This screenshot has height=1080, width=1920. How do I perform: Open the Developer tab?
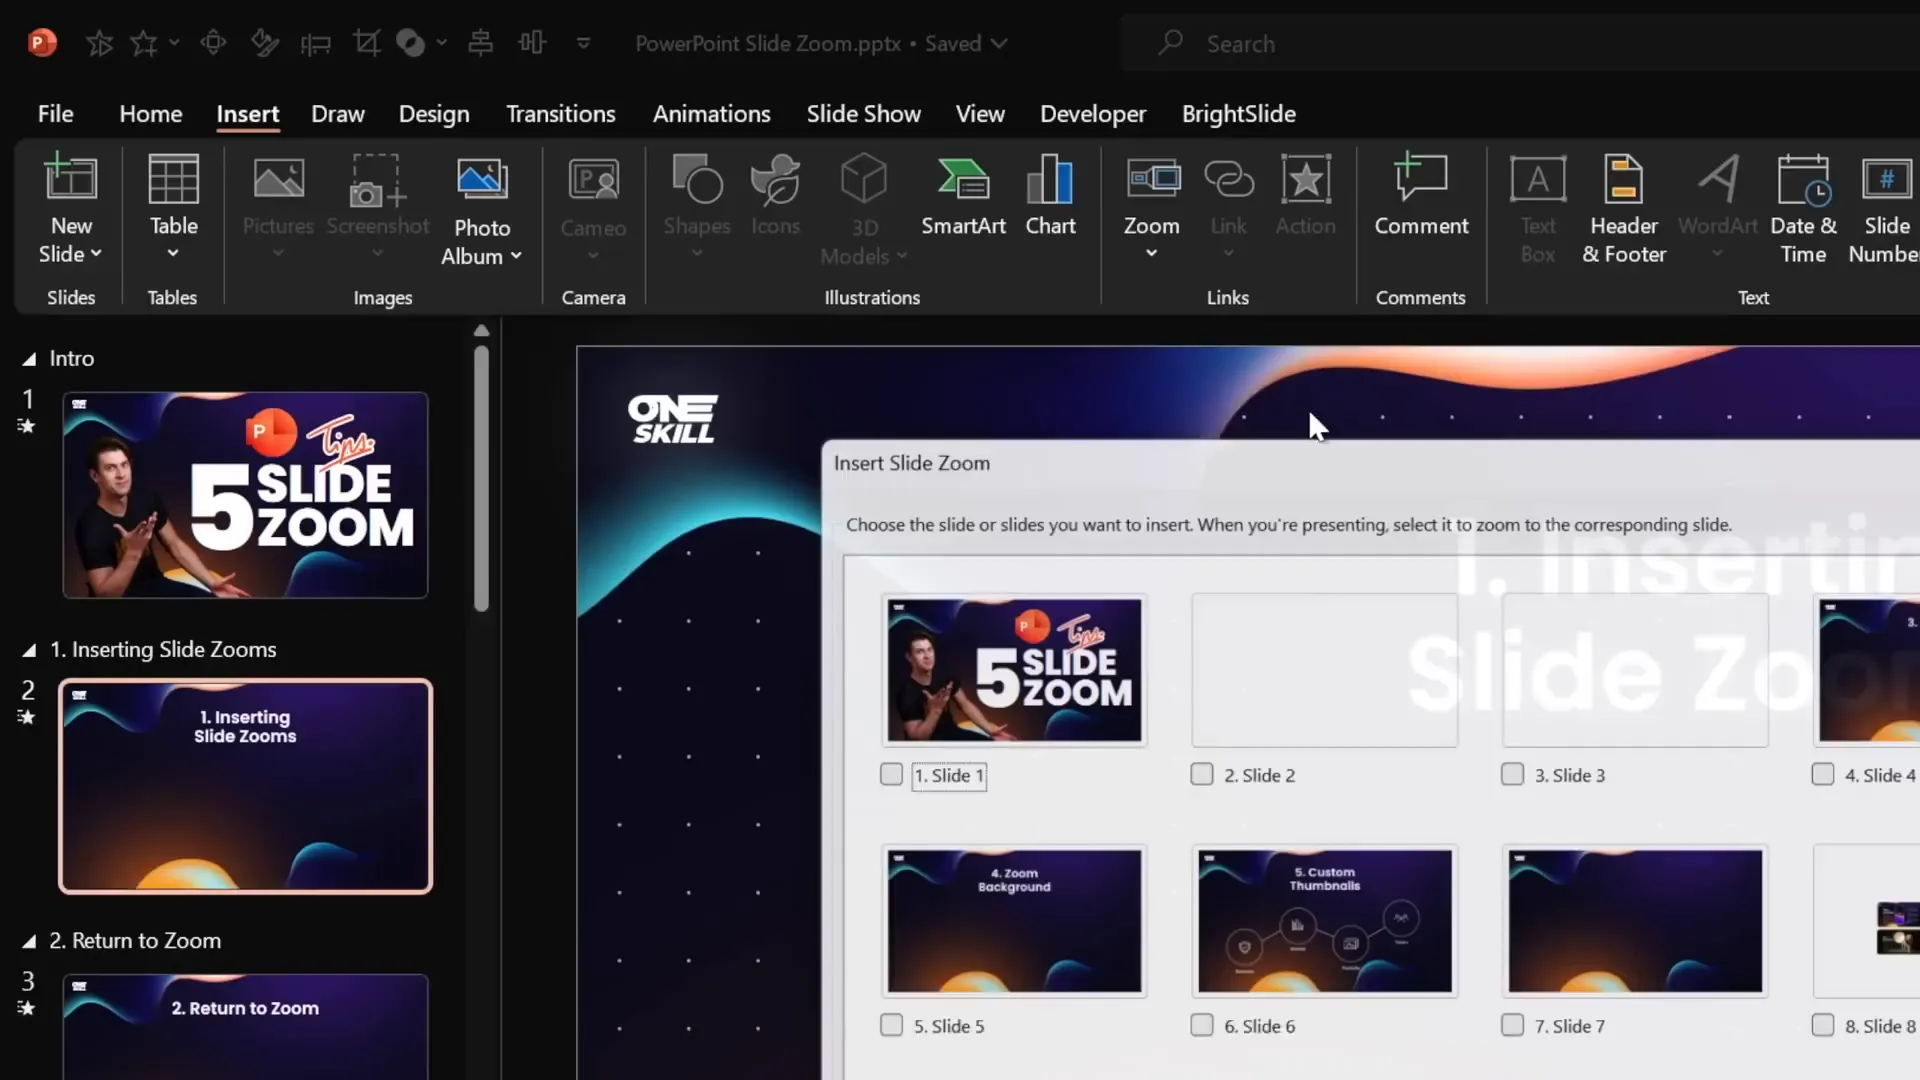click(x=1093, y=114)
